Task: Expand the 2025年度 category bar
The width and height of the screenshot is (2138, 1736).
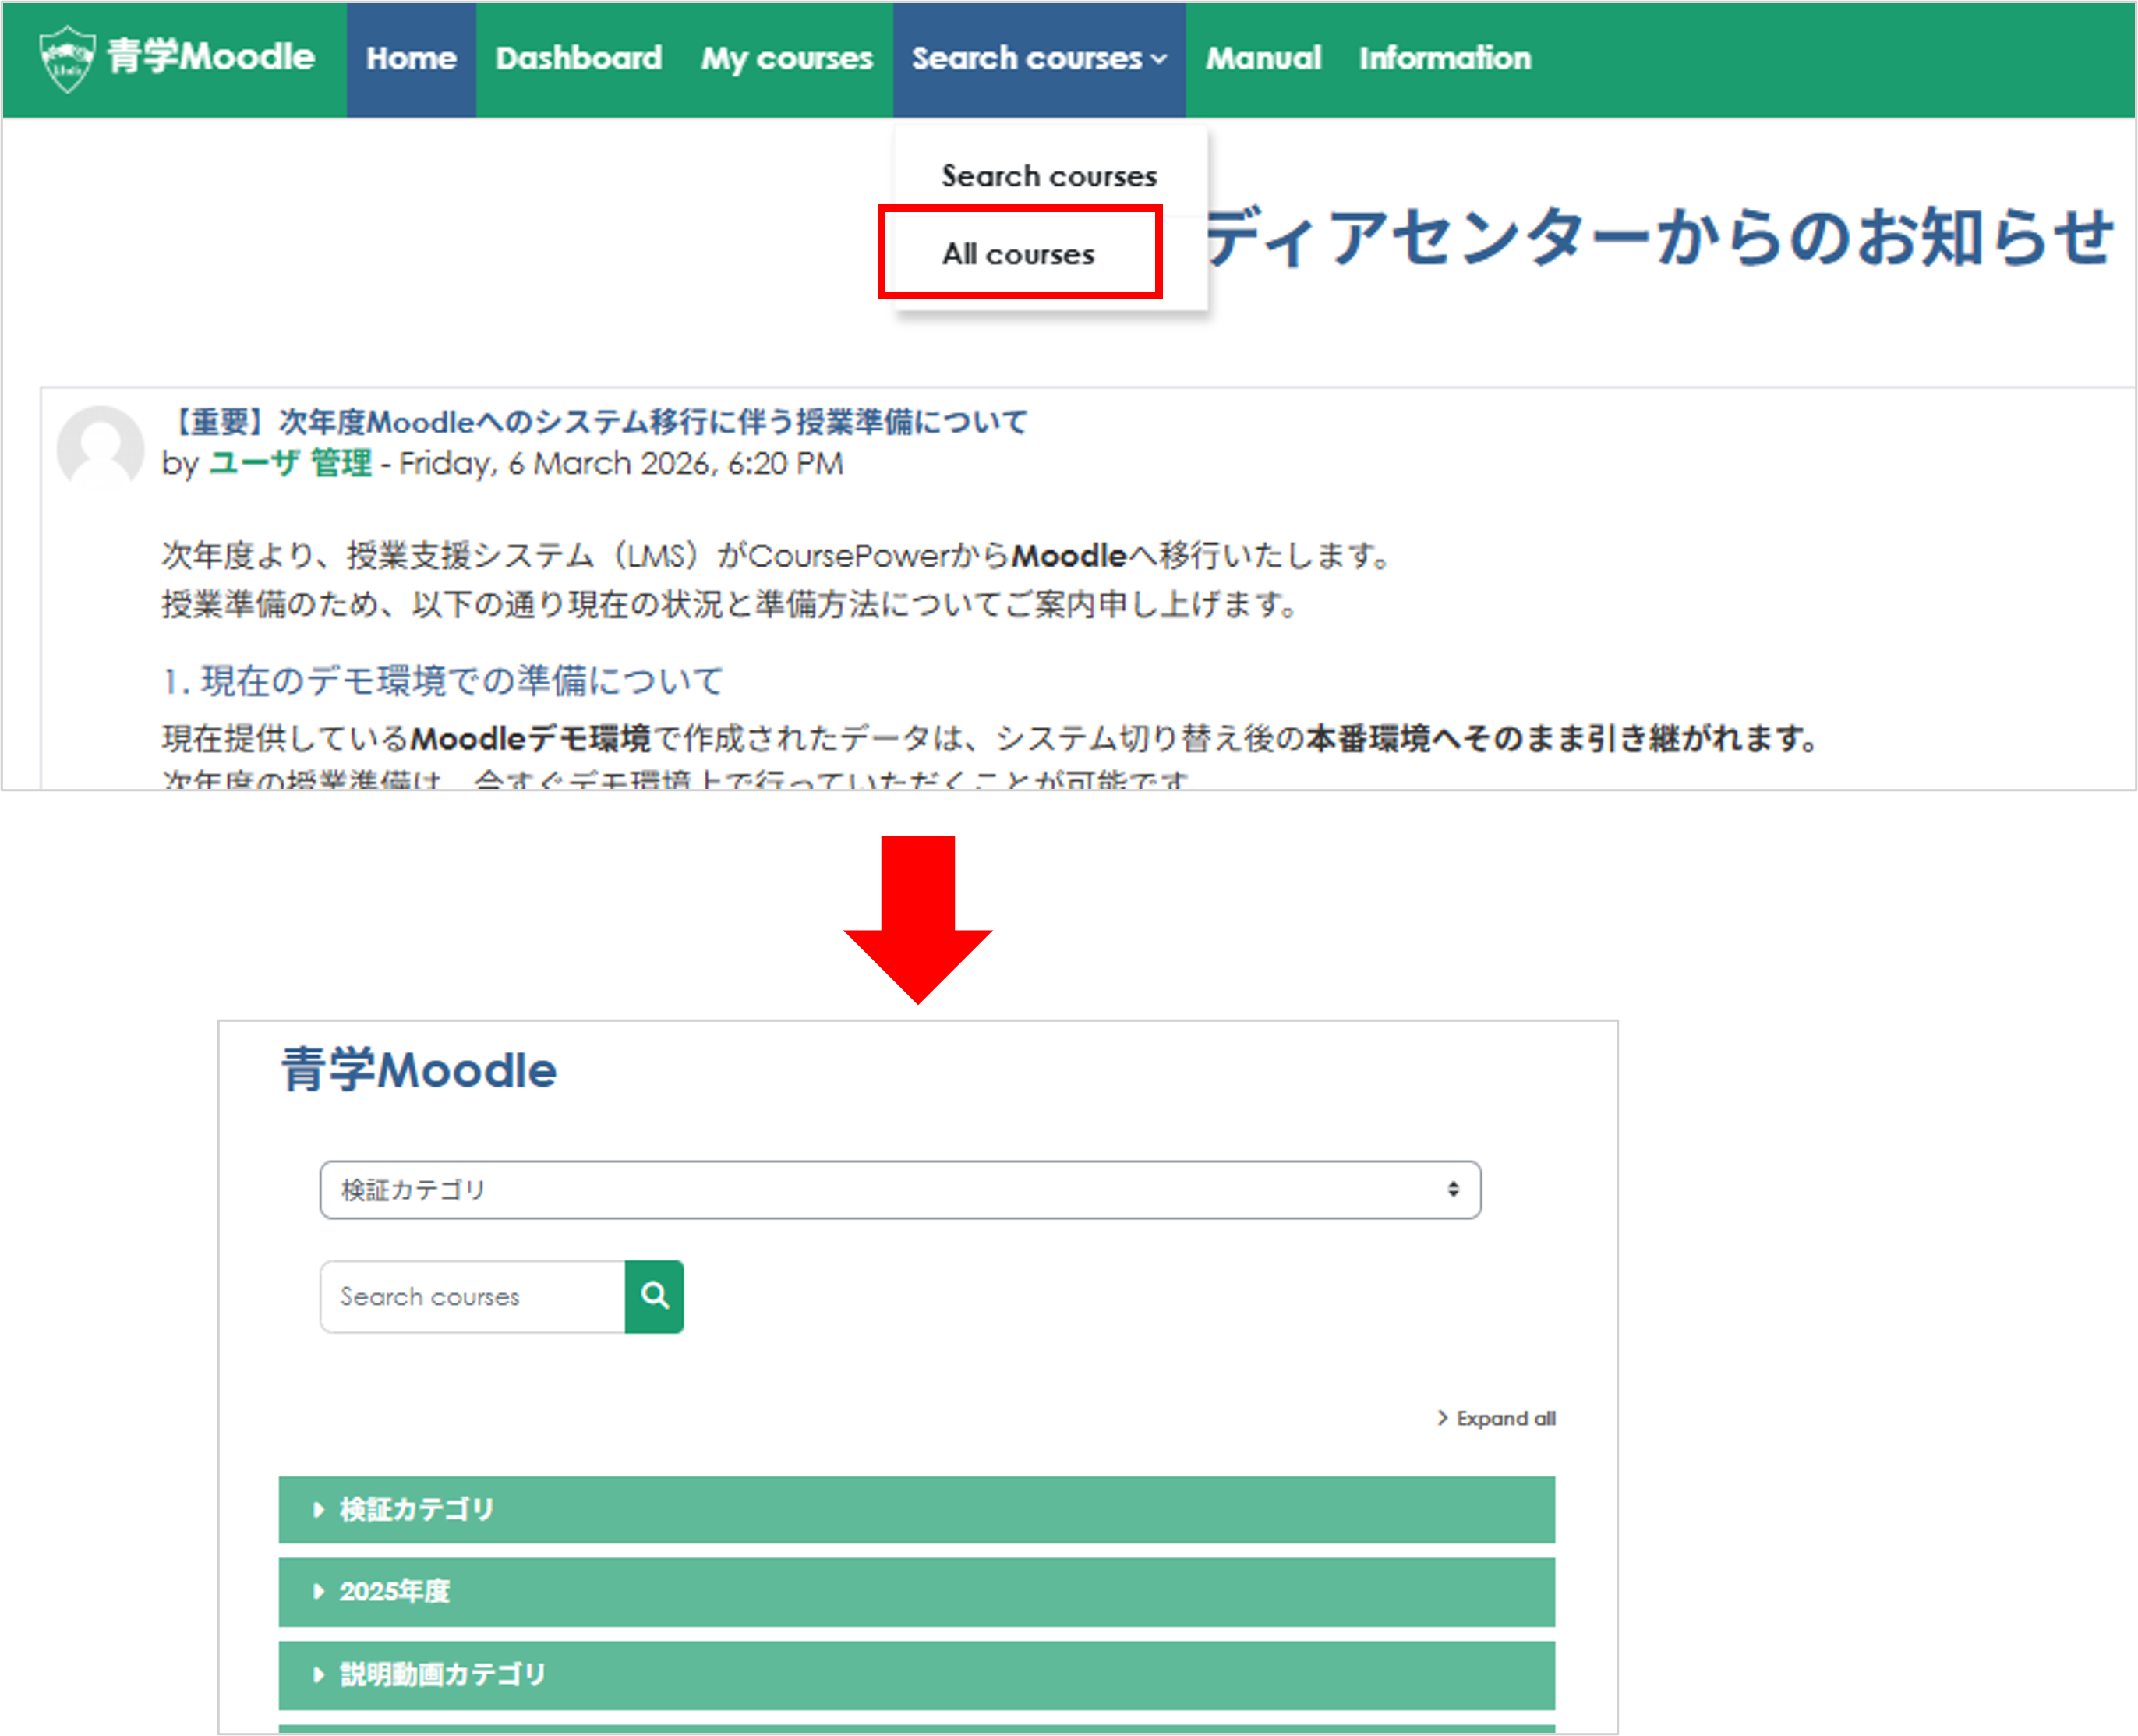Action: pos(395,1591)
